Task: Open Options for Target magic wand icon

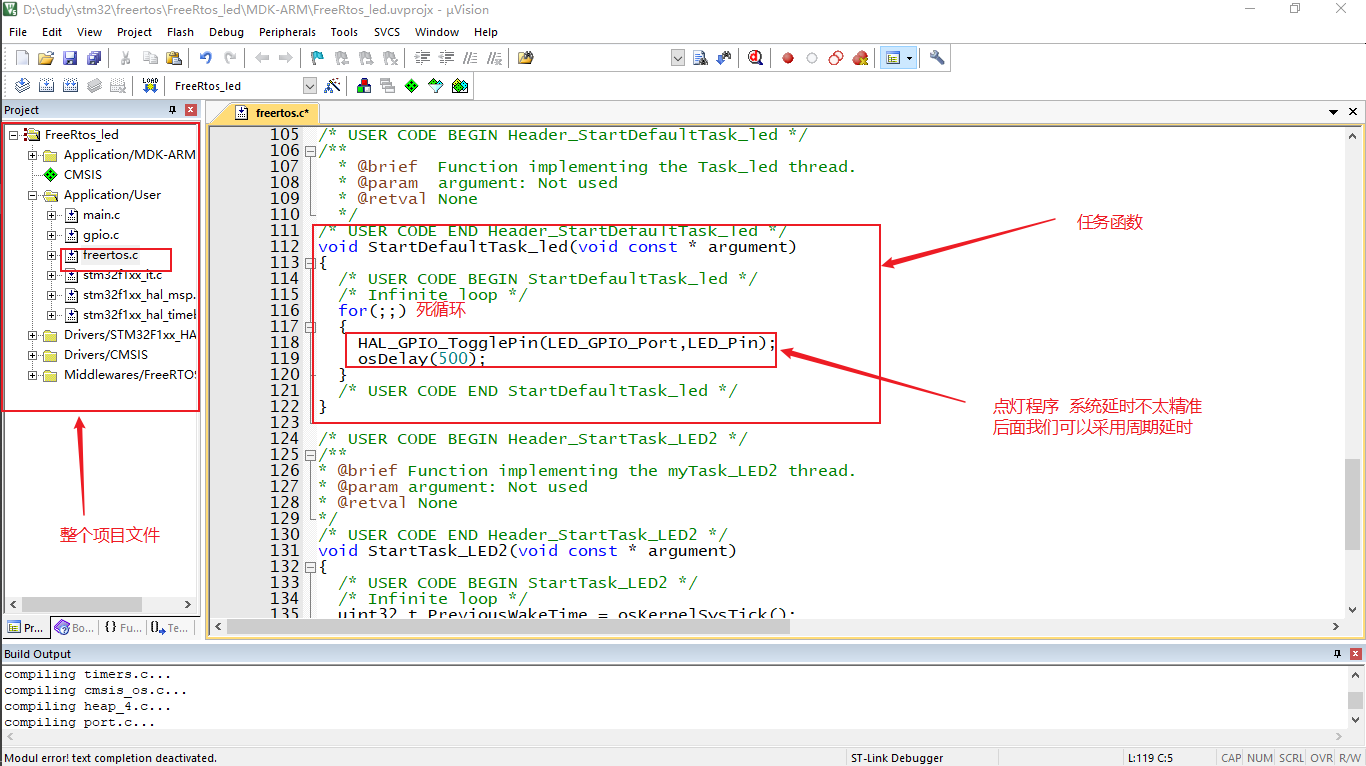Action: pos(333,86)
